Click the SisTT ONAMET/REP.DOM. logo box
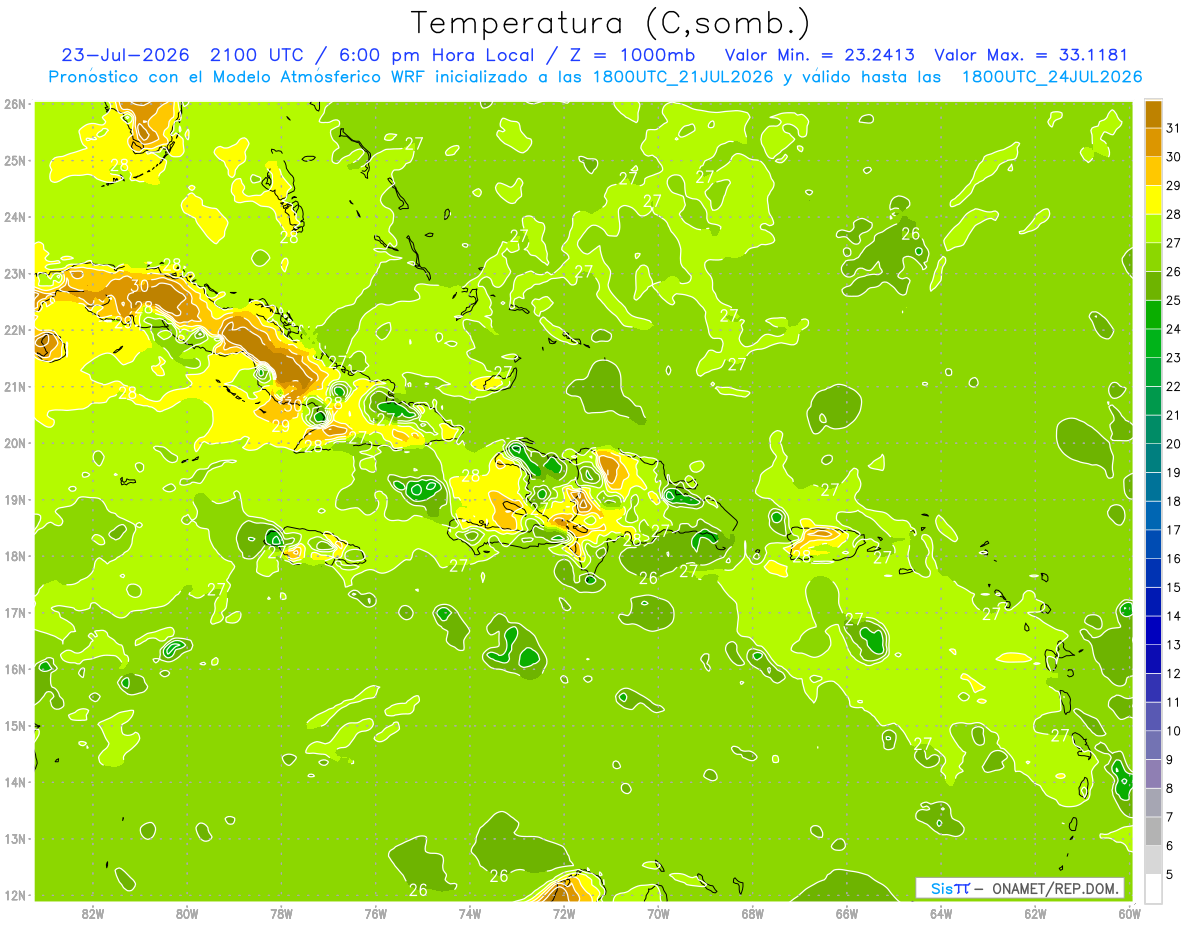The width and height of the screenshot is (1200, 927). pos(1020,888)
